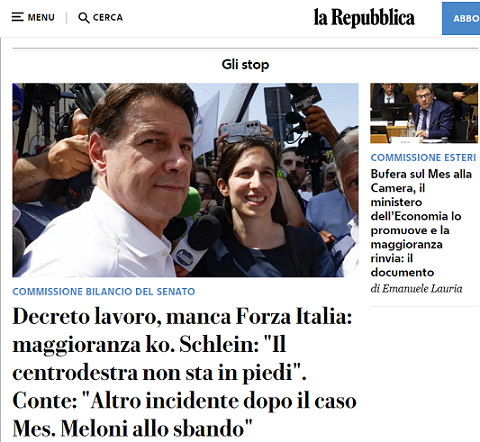Open the Decreto lavoro headline article
This screenshot has height=442, width=480.
click(184, 372)
